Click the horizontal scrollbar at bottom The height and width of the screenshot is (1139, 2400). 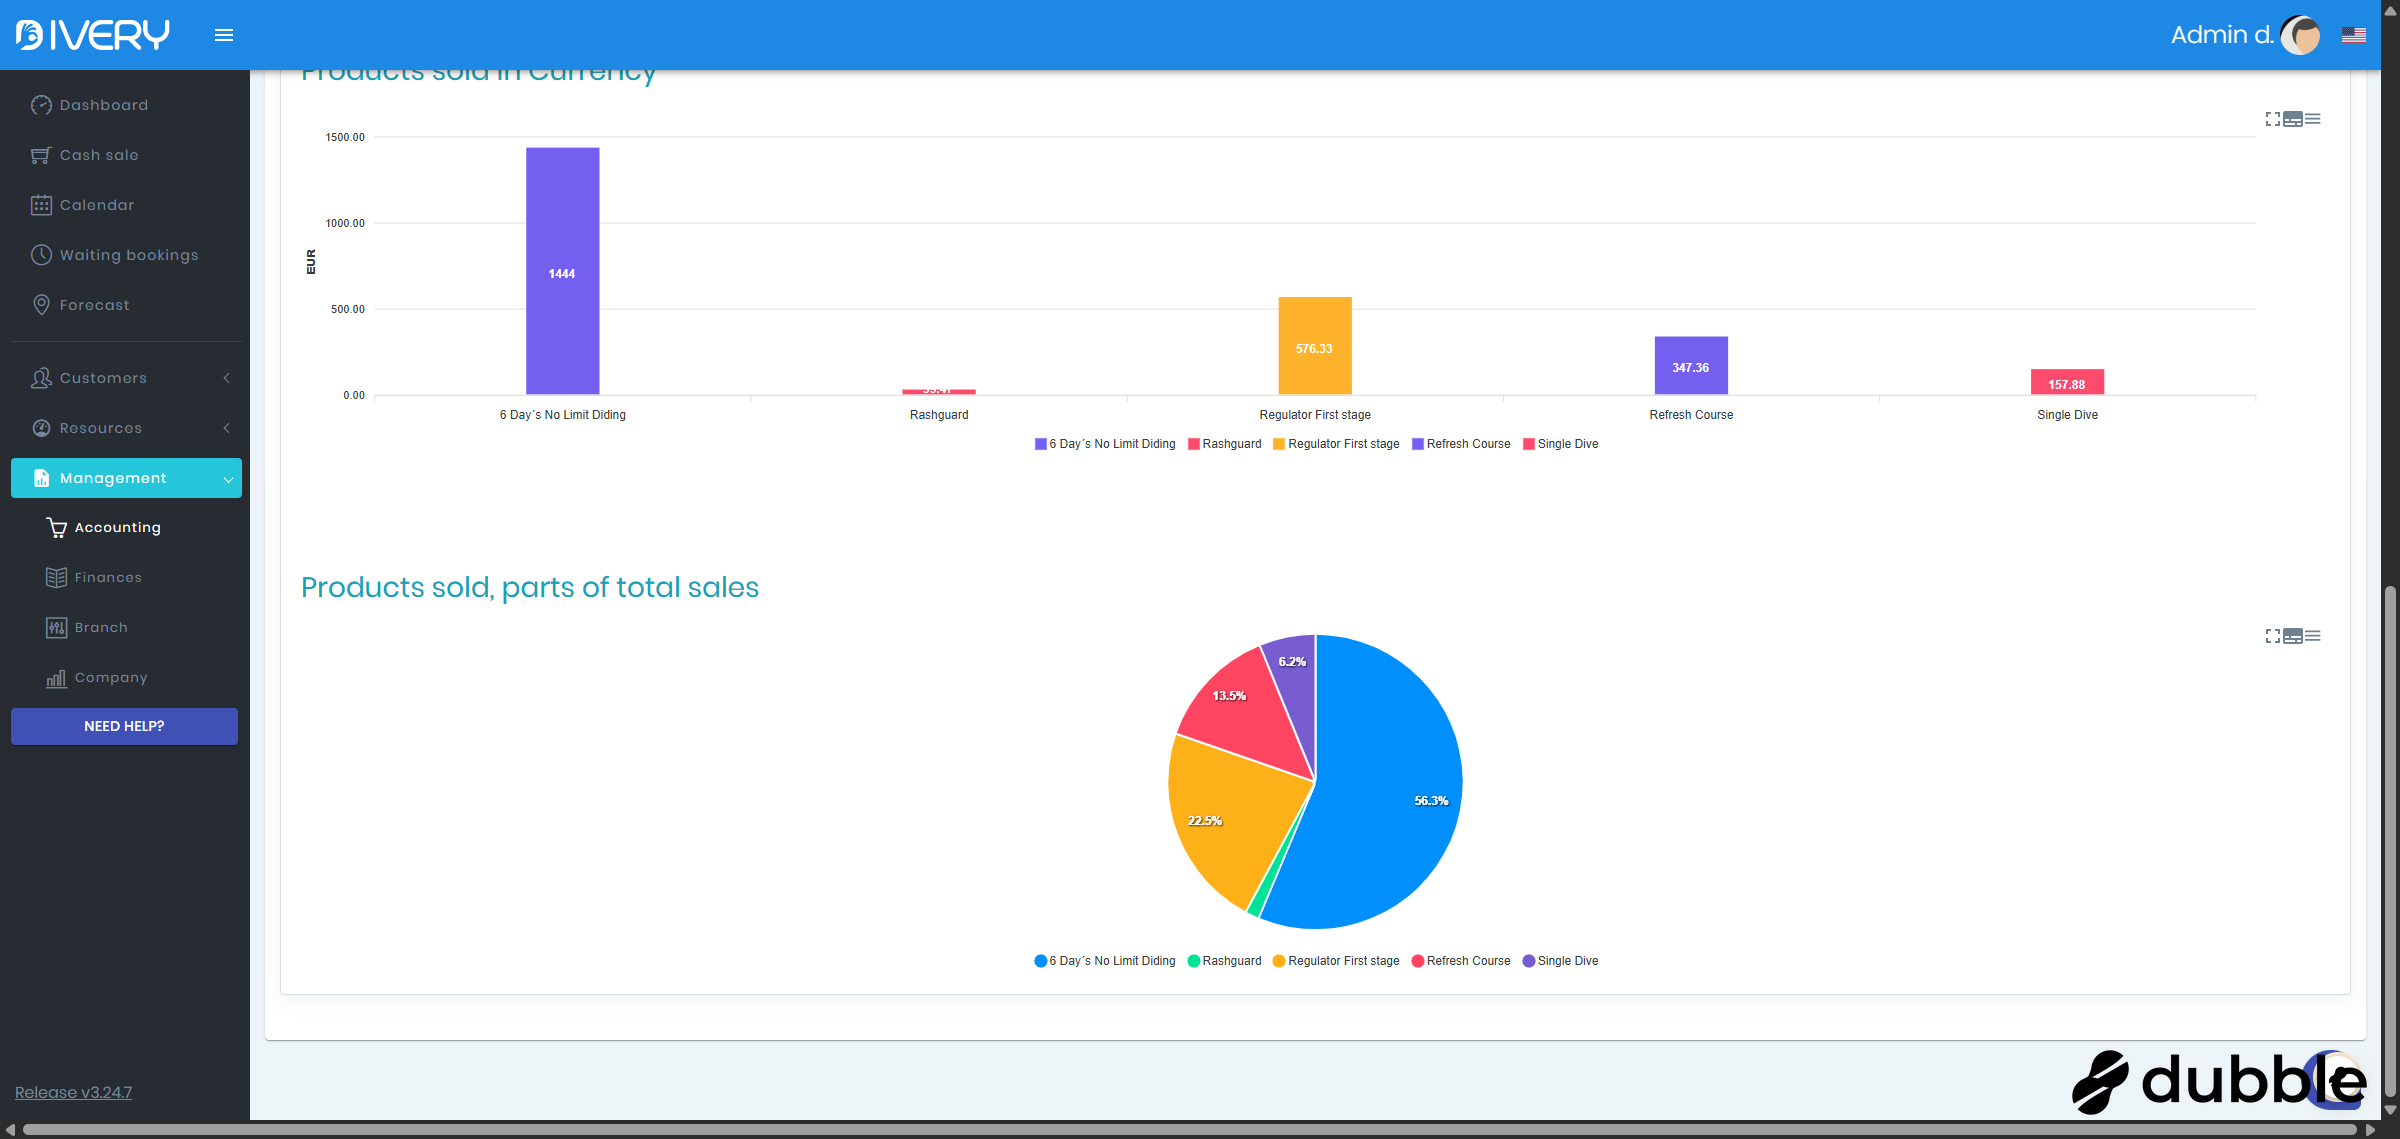click(1190, 1130)
